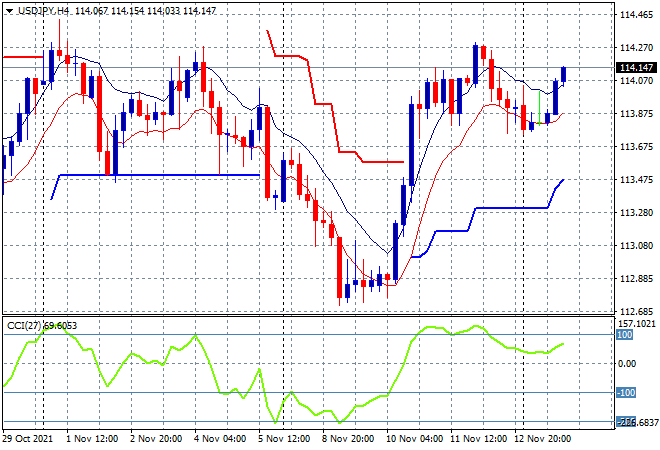Click the 112.685 price scale value
This screenshot has width=660, height=450.
[636, 312]
